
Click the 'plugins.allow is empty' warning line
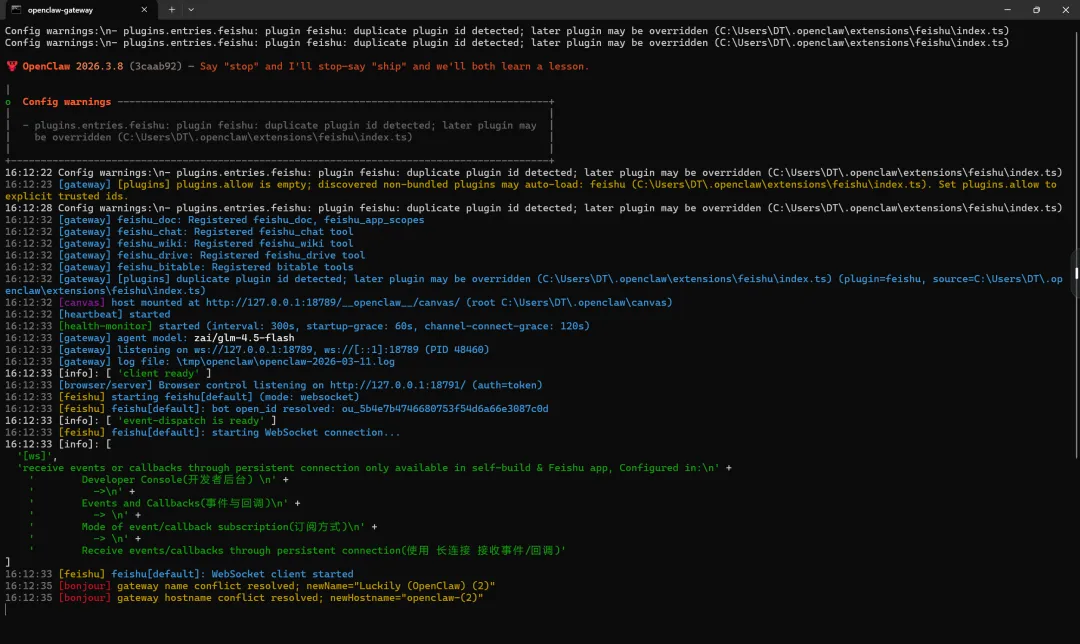pyautogui.click(x=530, y=185)
